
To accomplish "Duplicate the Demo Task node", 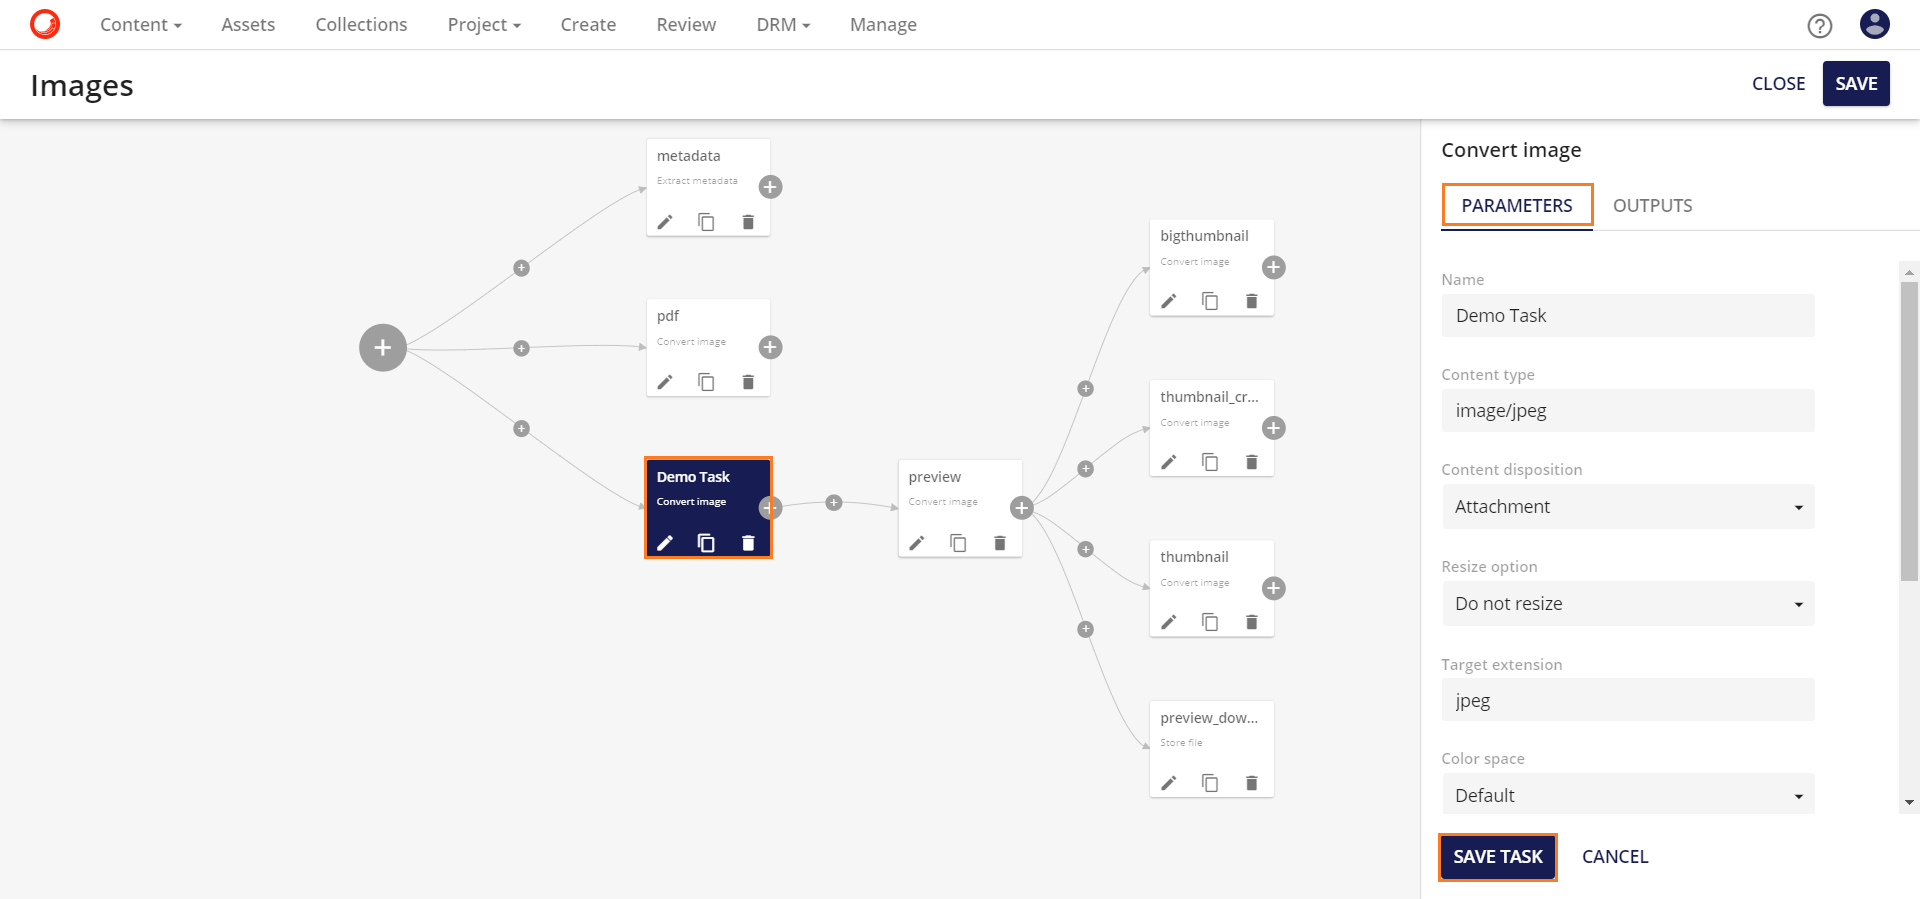I will click(x=706, y=543).
